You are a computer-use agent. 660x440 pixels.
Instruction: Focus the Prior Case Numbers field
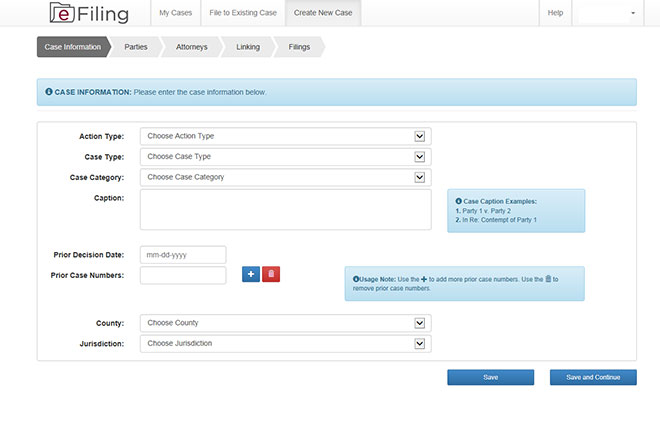pyautogui.click(x=183, y=275)
